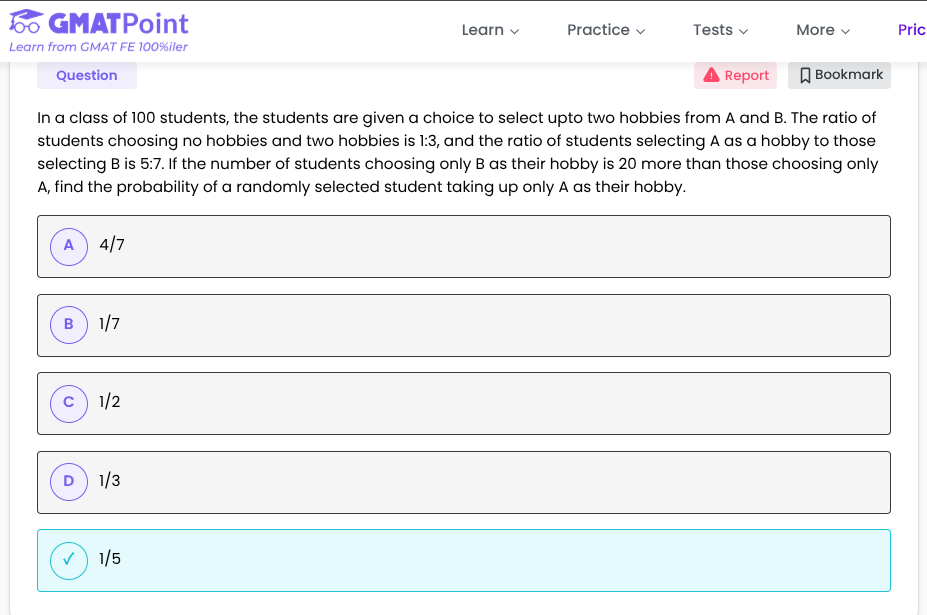Click the Bookmark ribbon icon

(805, 75)
